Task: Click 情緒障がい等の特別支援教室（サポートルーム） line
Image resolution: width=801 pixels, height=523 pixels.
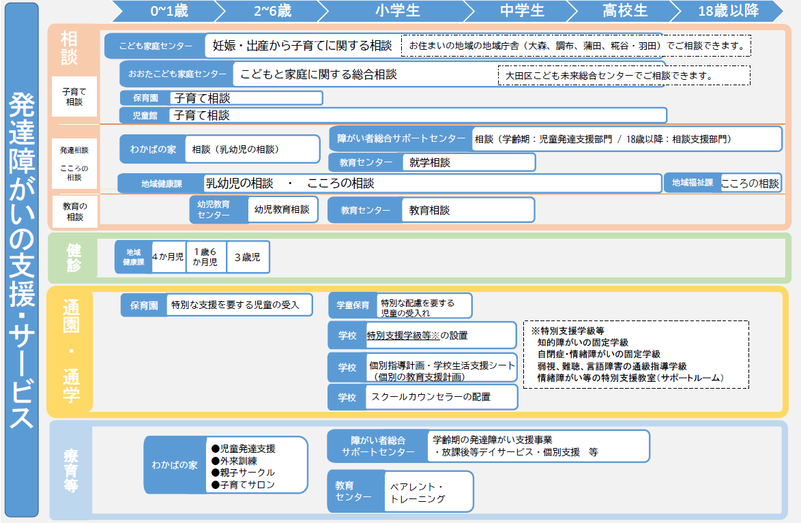Action: tap(630, 378)
